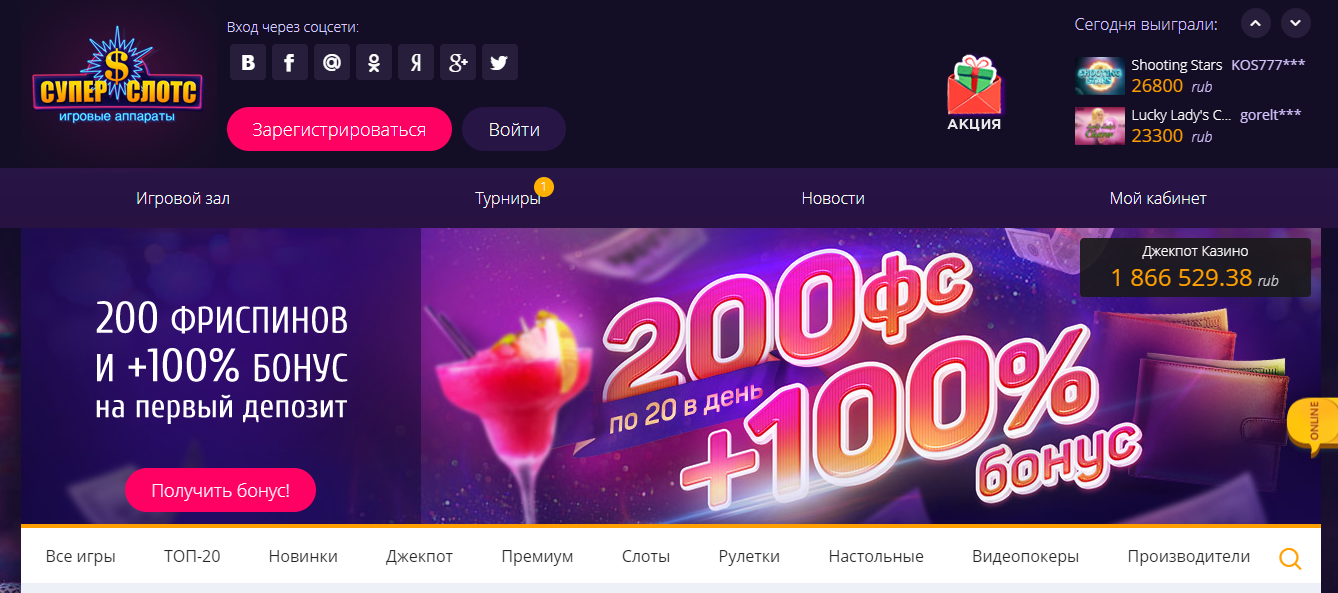This screenshot has height=593, width=1338.
Task: Log in using the Facebook icon
Action: [x=289, y=62]
